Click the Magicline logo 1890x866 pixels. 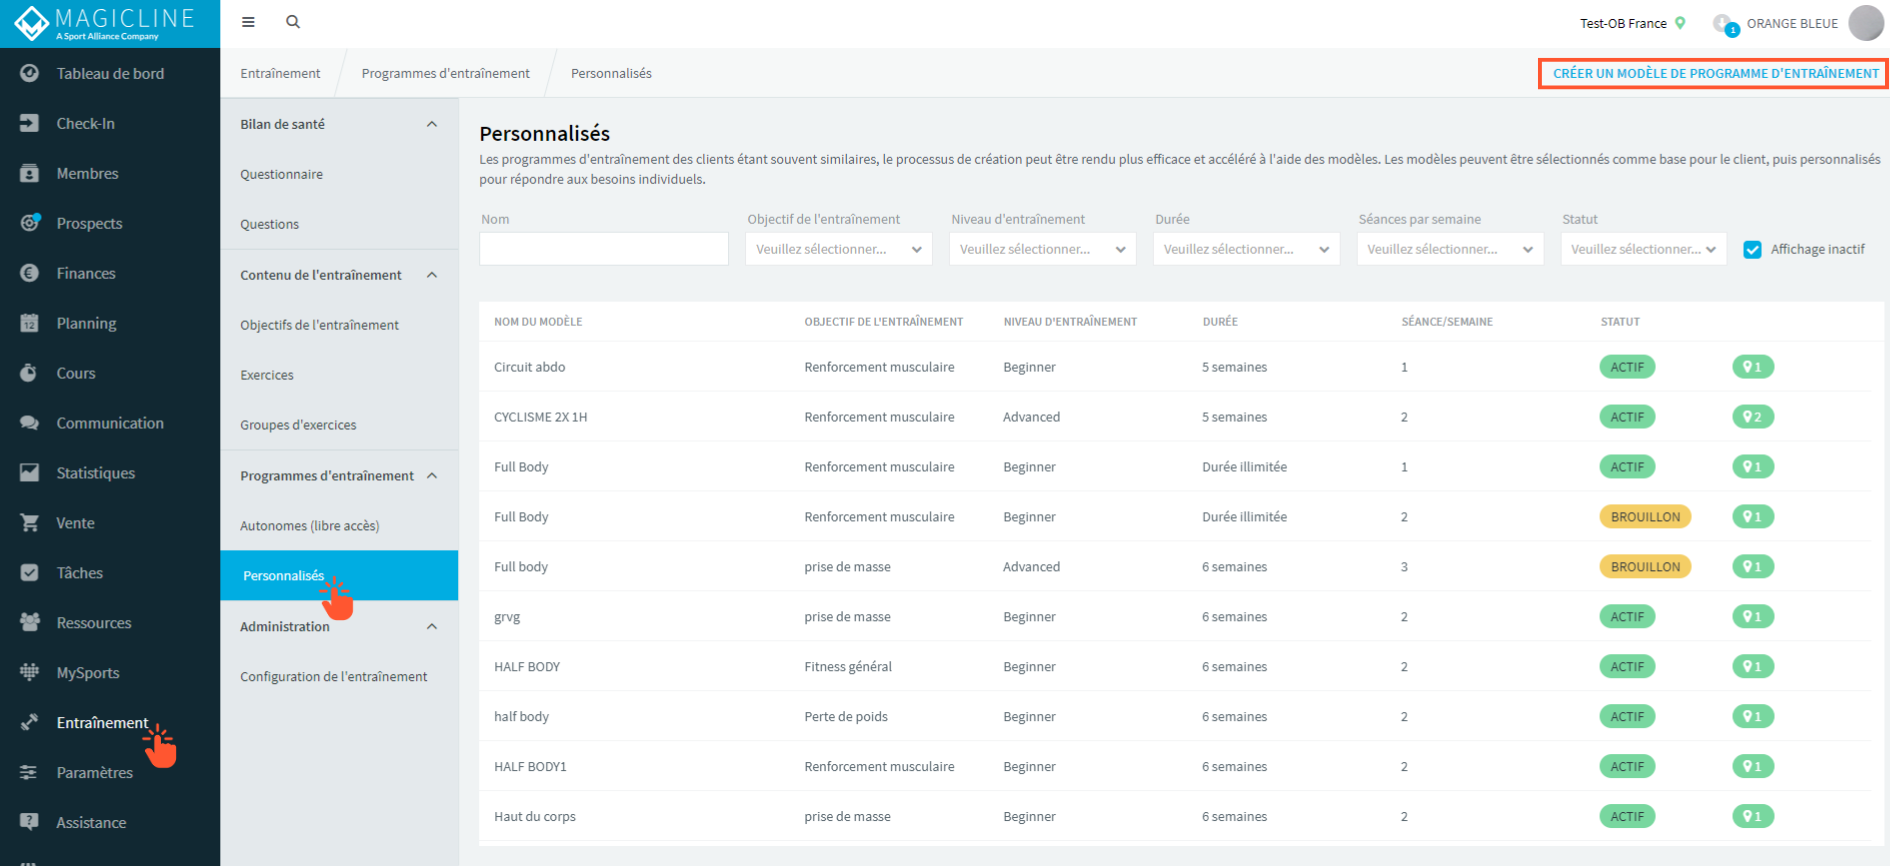[x=105, y=23]
